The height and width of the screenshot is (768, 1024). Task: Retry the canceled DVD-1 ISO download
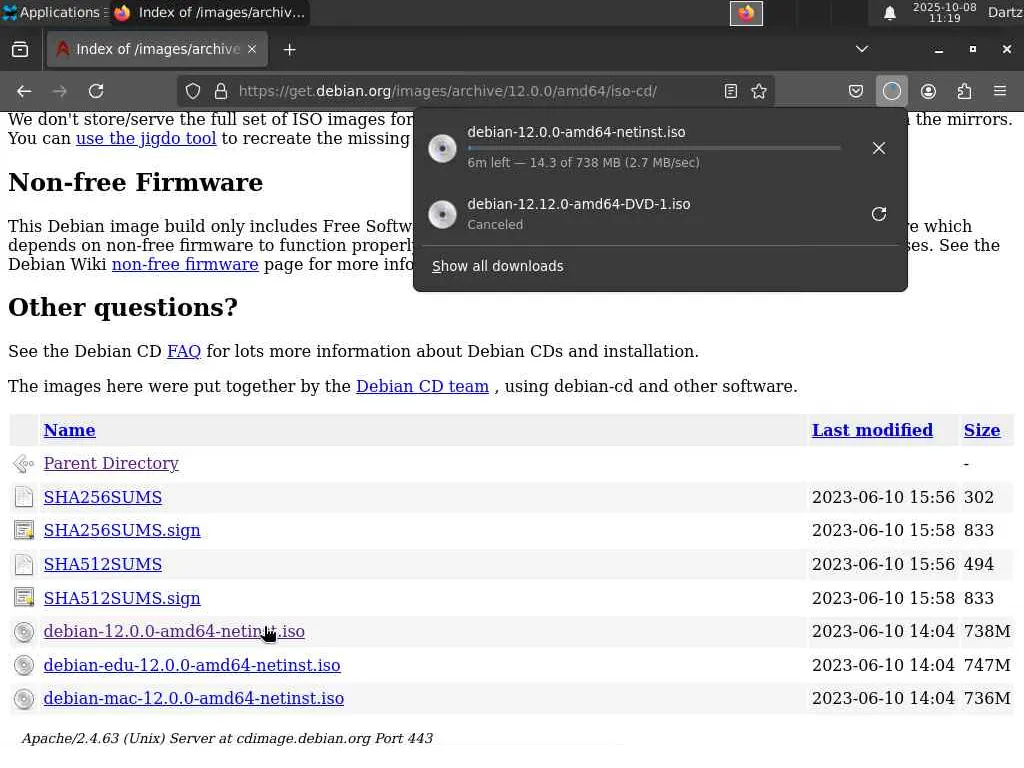pos(878,214)
